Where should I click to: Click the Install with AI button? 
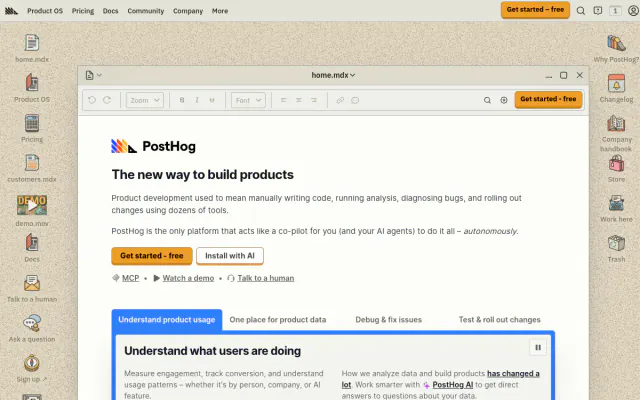click(230, 256)
